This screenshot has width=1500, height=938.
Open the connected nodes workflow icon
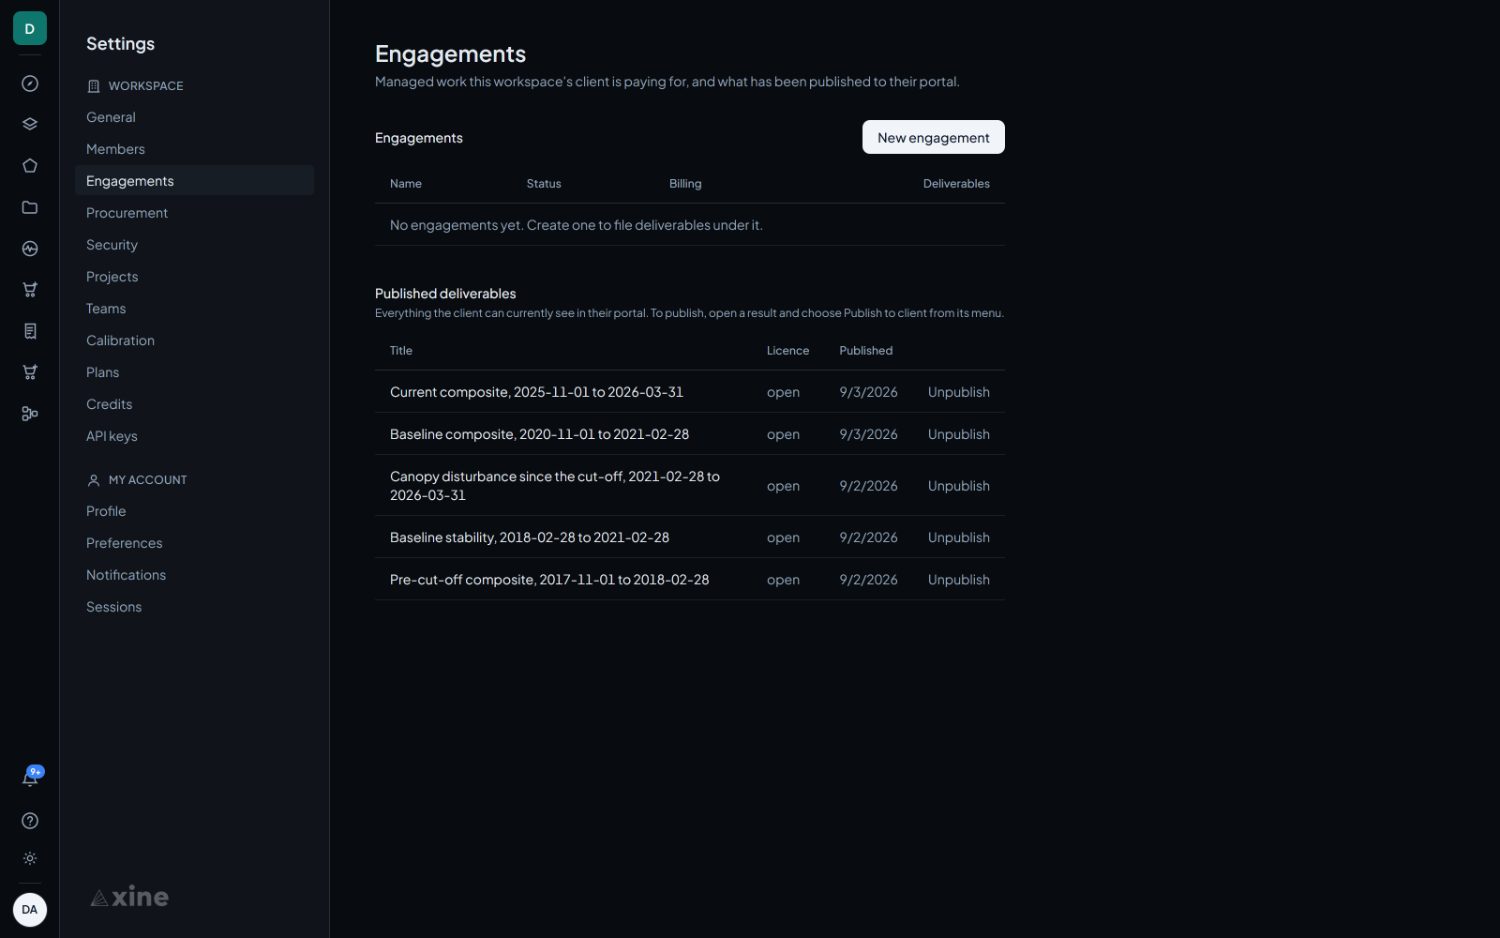coord(30,413)
